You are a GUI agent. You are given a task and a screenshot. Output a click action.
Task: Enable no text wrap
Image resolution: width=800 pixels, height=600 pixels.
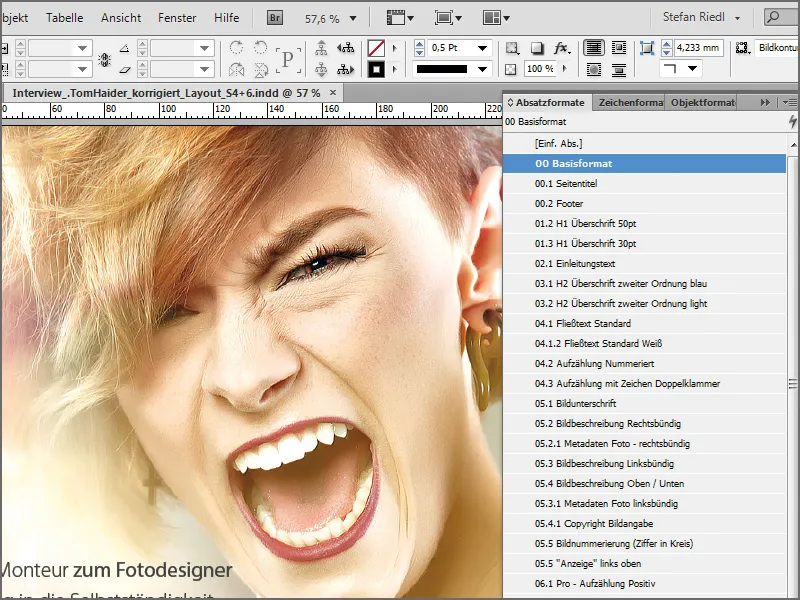[593, 48]
